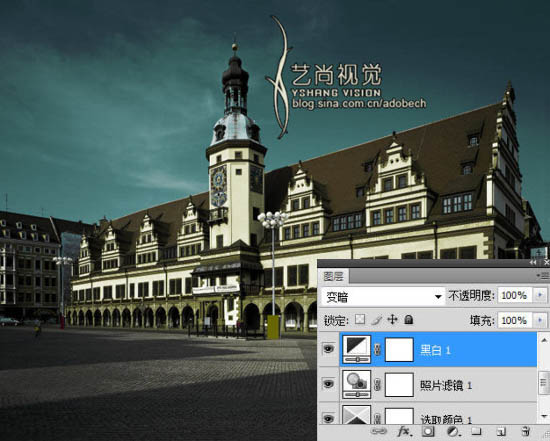This screenshot has height=441, width=550.
Task: Hide the 选取颜色 1 layer
Action: click(x=328, y=418)
